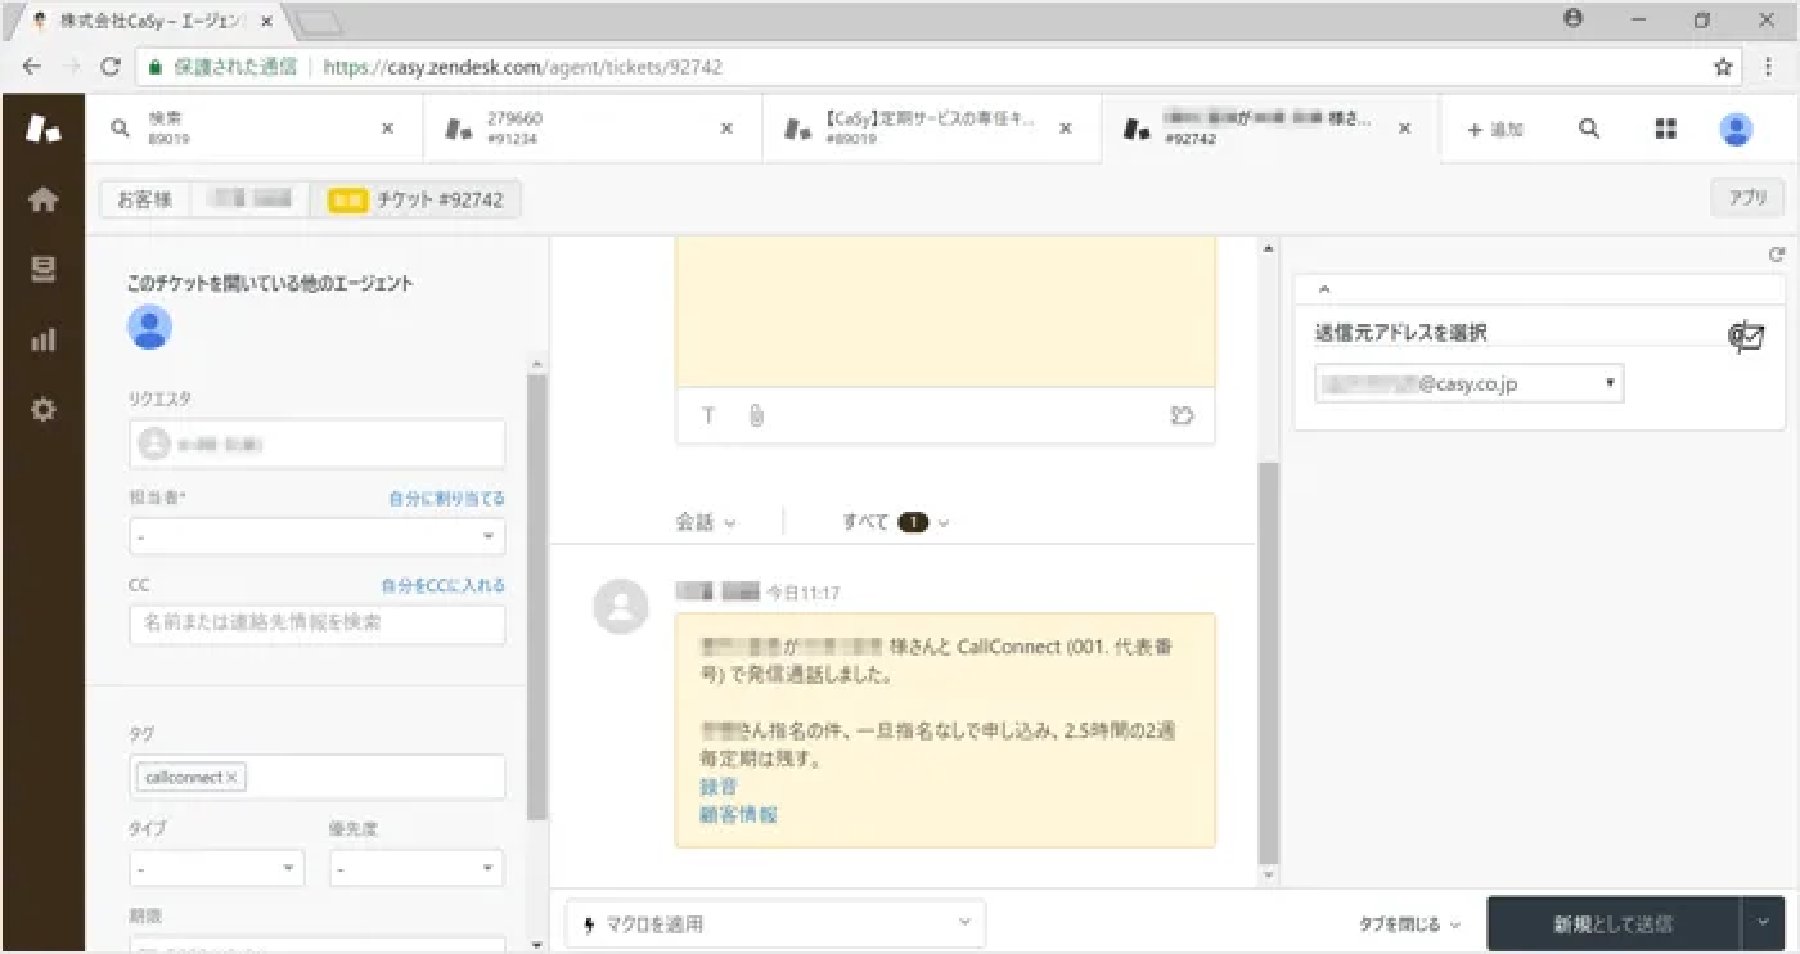Screen dimensions: 1800x954
Task: Open the @casy.co.jp sender address dropdown
Action: click(x=1469, y=384)
